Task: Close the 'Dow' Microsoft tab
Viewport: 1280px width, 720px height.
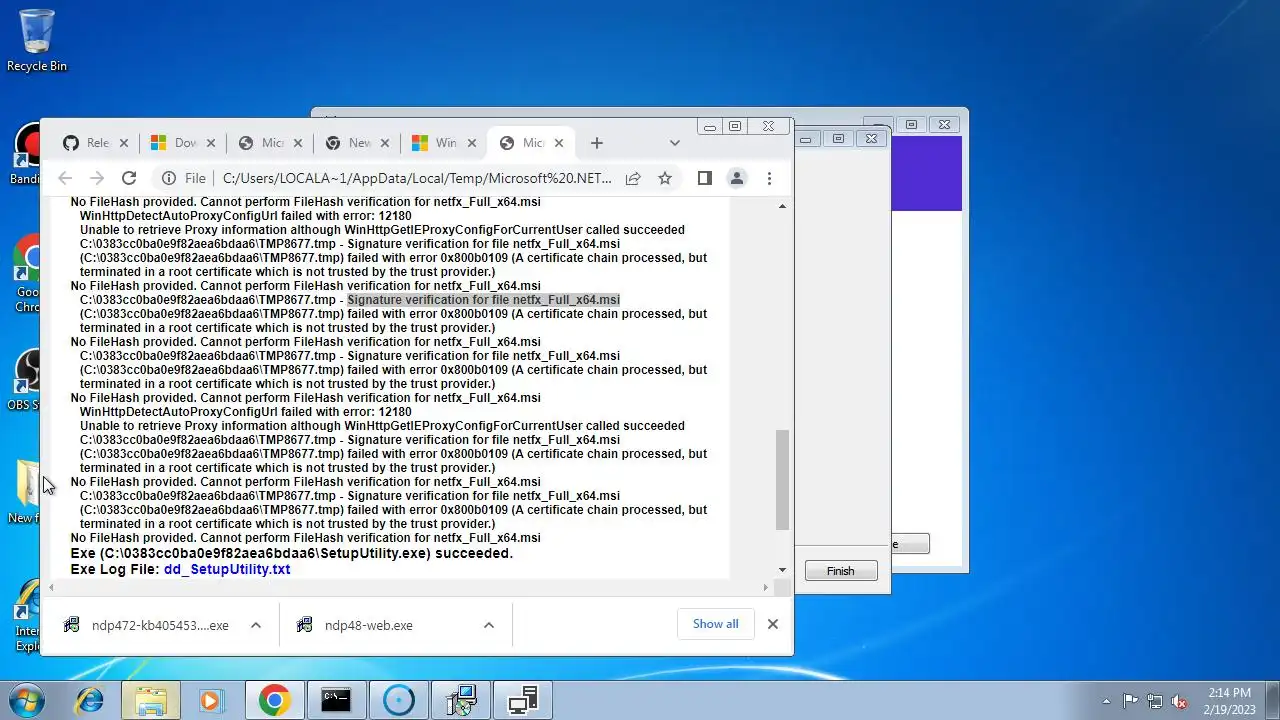Action: pos(211,143)
